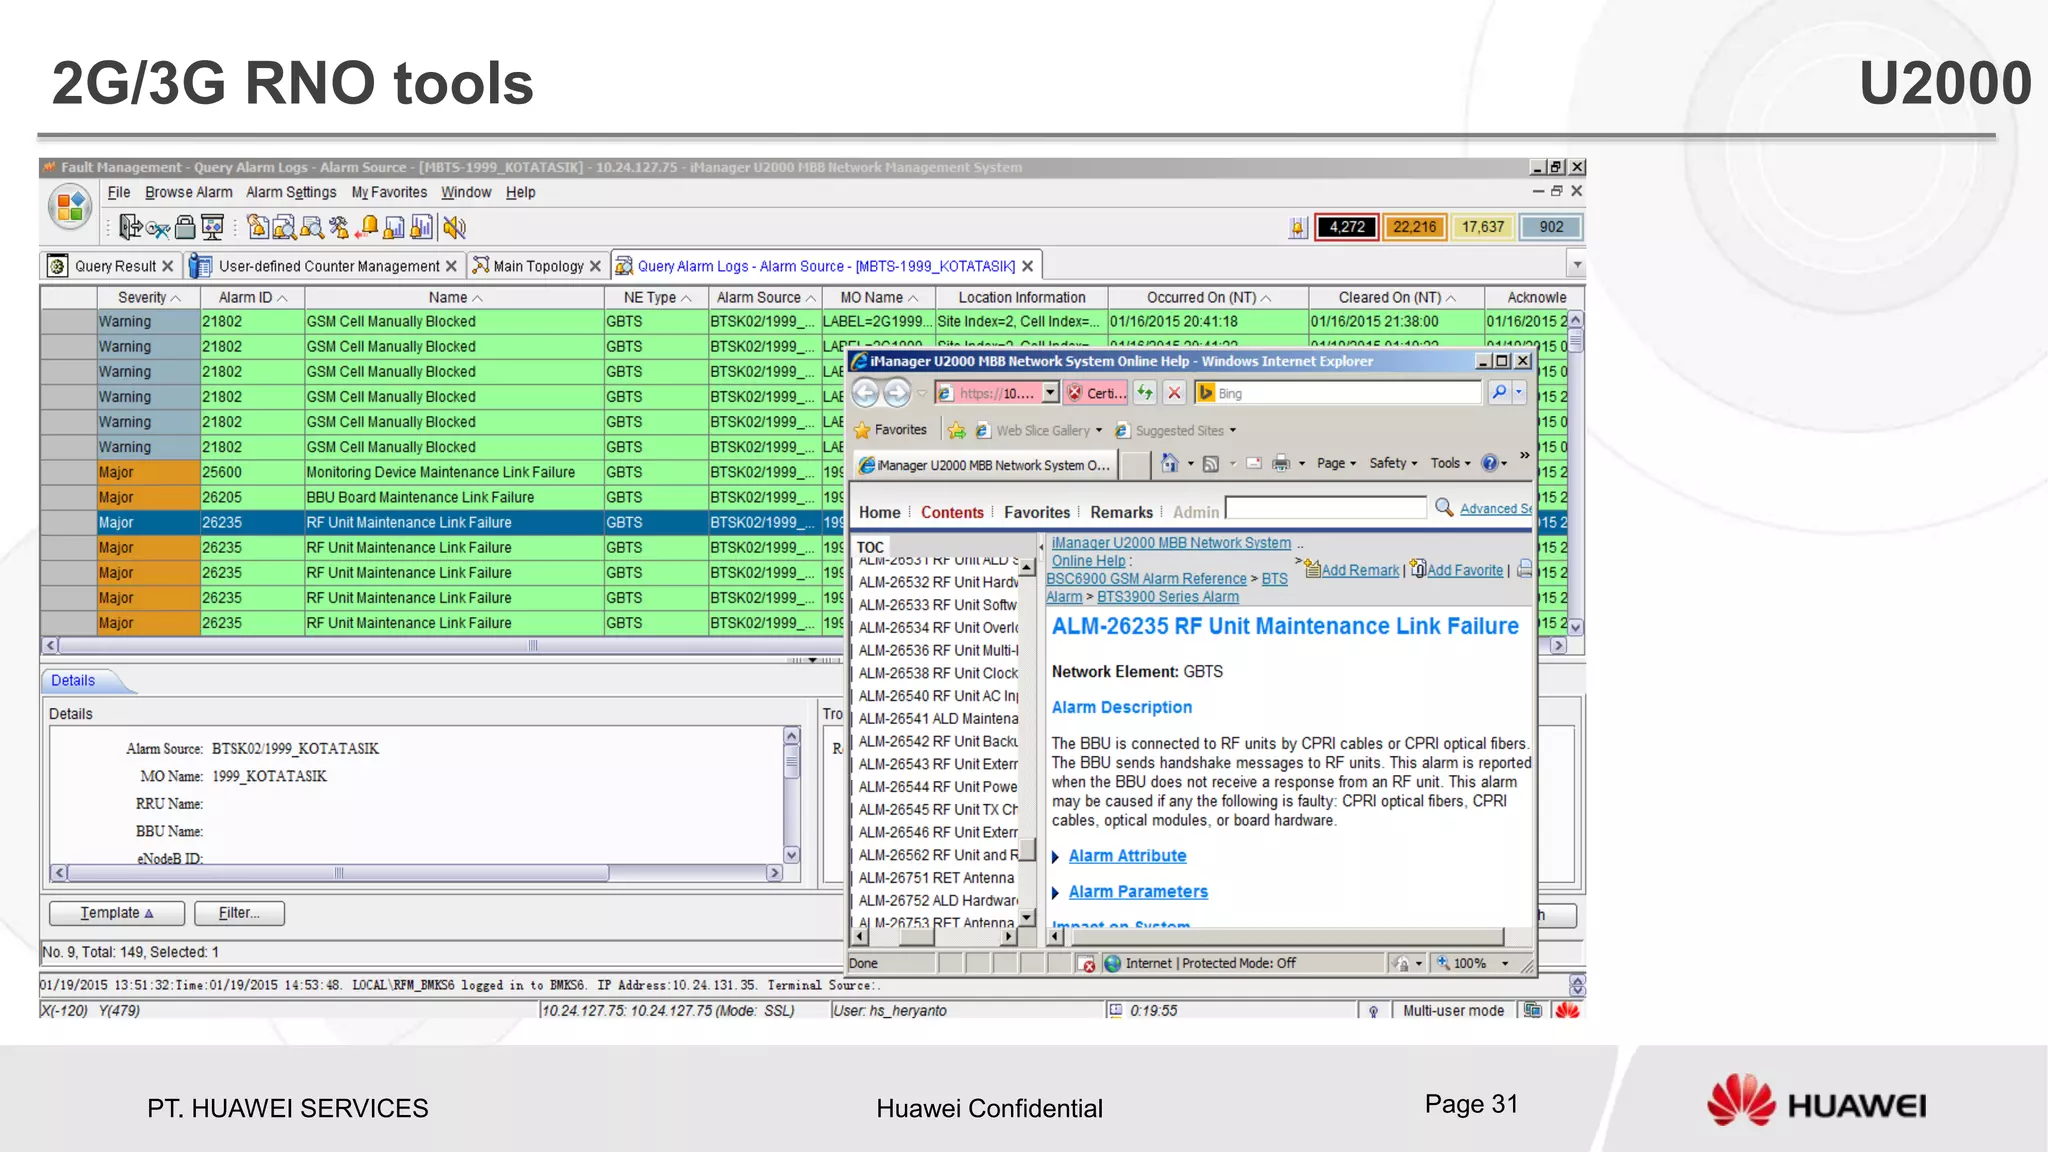2048x1152 pixels.
Task: Click the Template button
Action: point(117,913)
